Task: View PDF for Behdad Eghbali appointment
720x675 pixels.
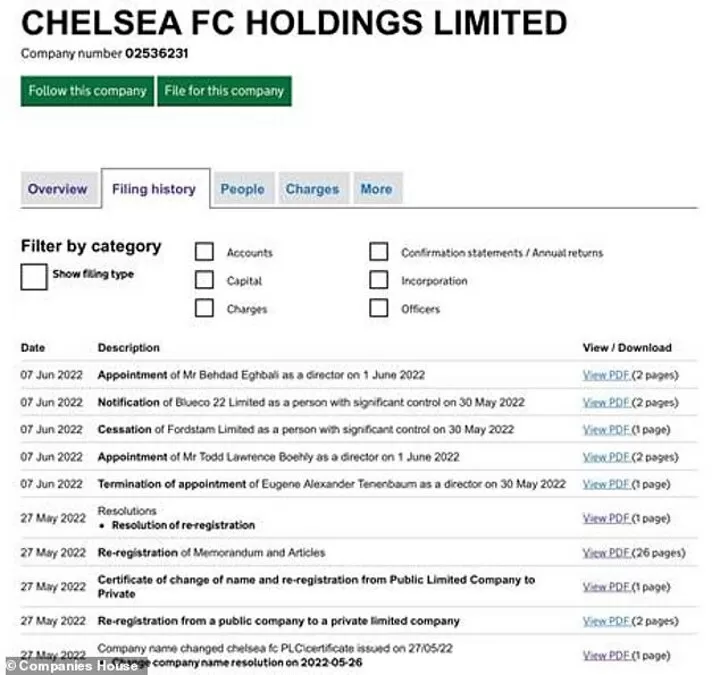Action: pos(606,375)
